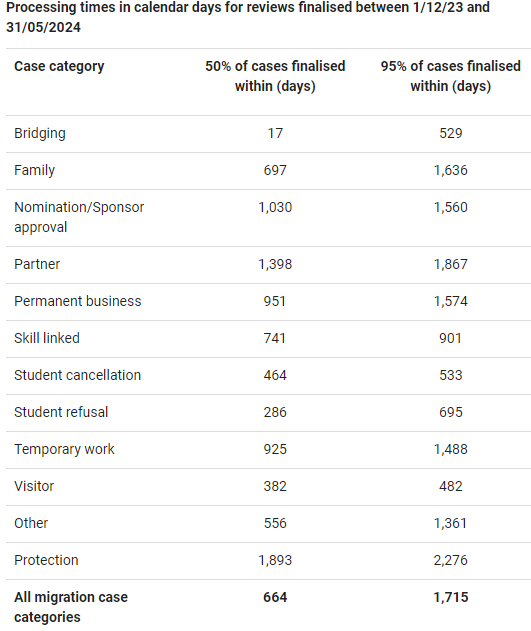This screenshot has height=631, width=531.
Task: Select 'All migration case categories' total label
Action: (x=71, y=607)
